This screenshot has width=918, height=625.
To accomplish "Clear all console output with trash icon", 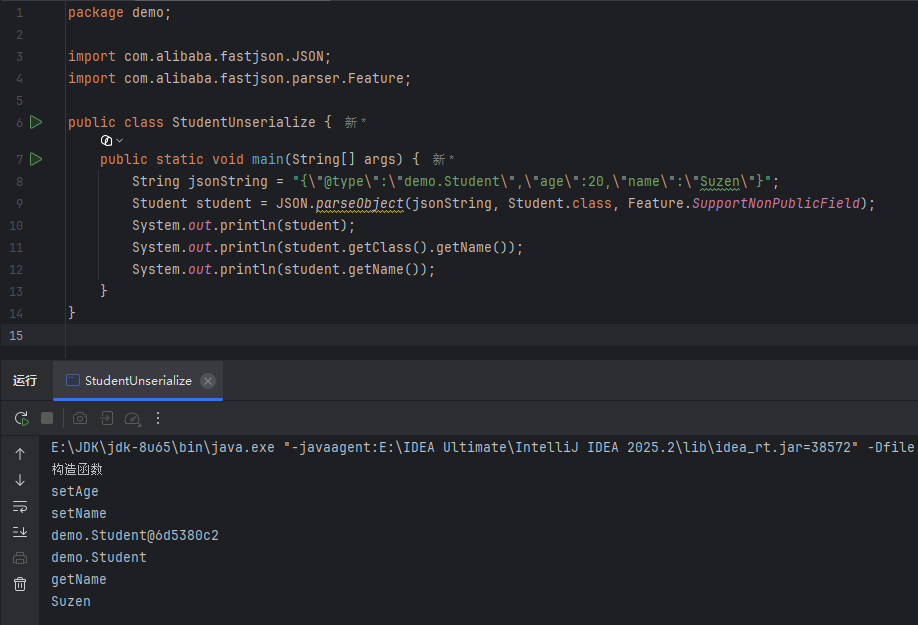I will click(x=20, y=584).
